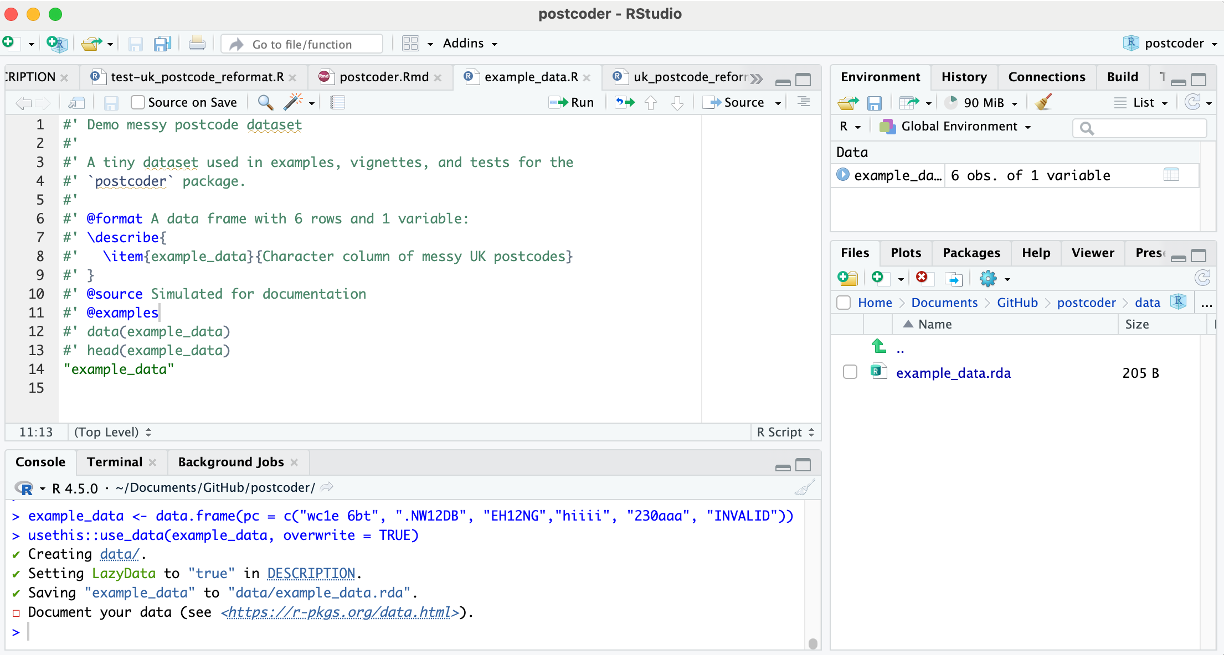This screenshot has height=656, width=1224.
Task: Click the editor Save document icon
Action: point(111,102)
